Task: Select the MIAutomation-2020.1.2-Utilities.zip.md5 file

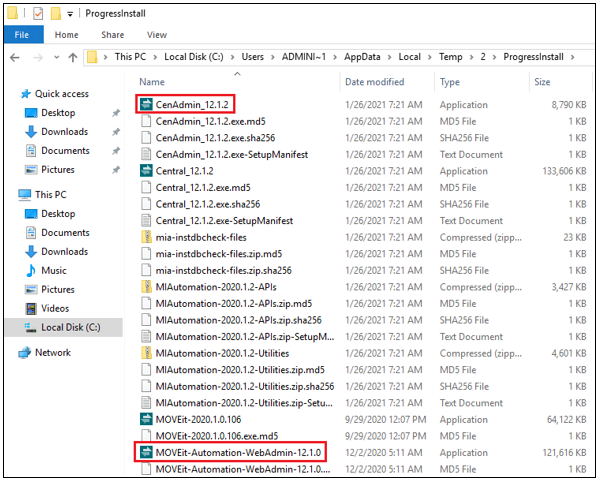Action: tap(240, 370)
